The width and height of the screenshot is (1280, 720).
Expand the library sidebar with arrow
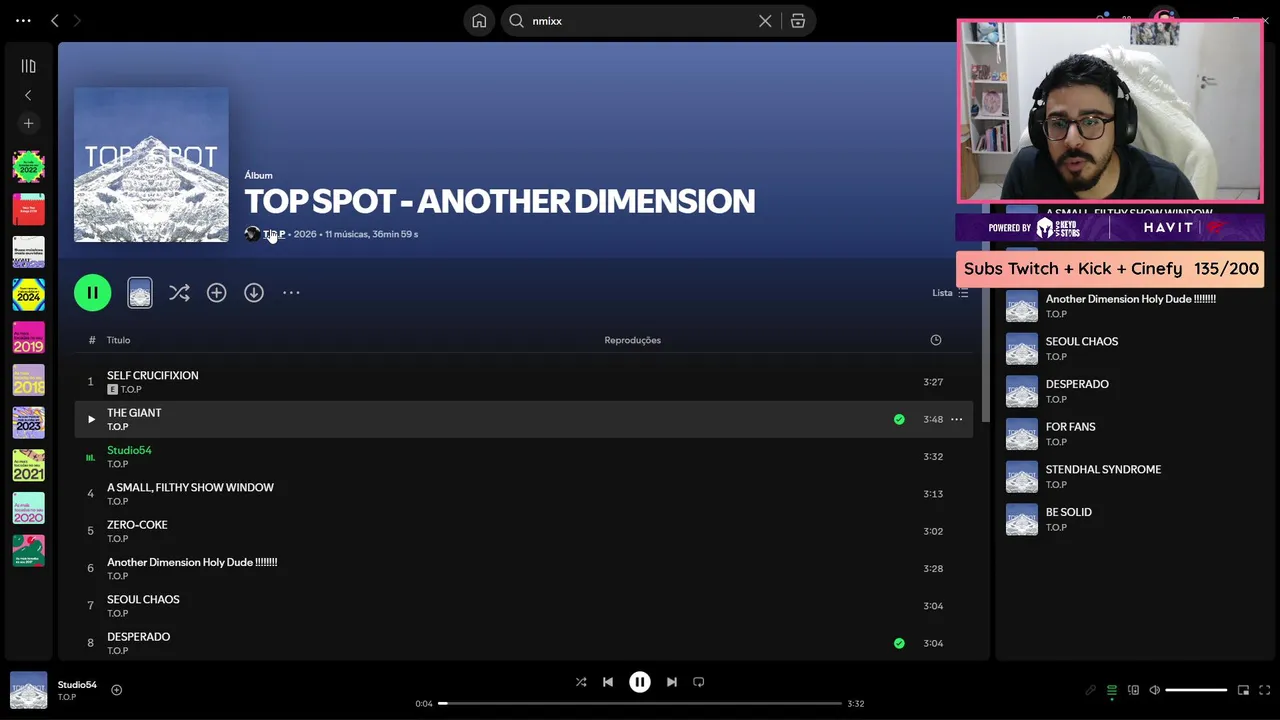coord(28,95)
